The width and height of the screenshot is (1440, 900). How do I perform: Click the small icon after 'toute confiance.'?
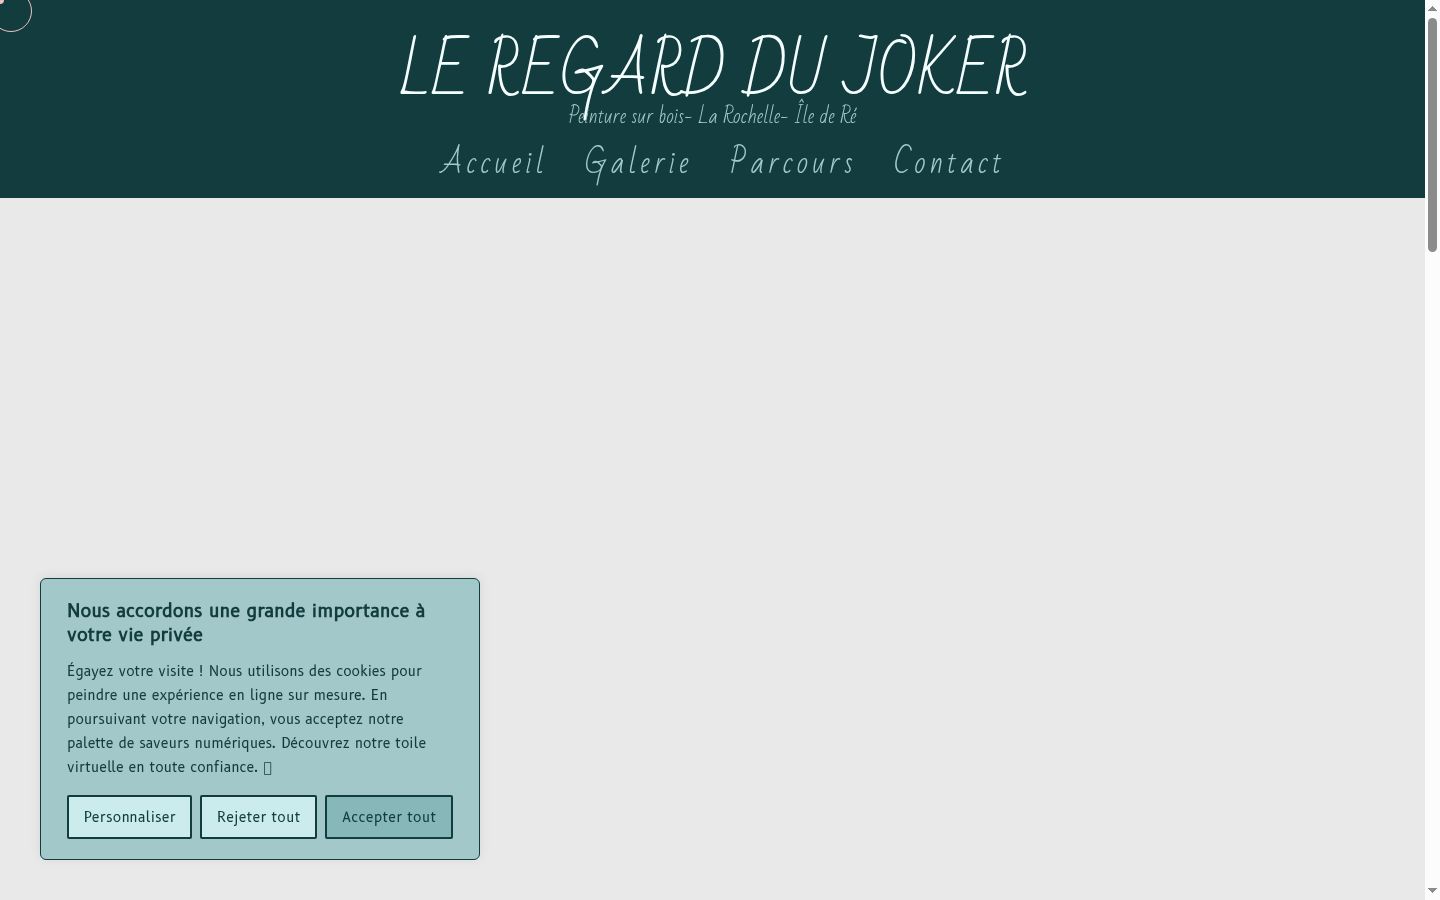[267, 768]
